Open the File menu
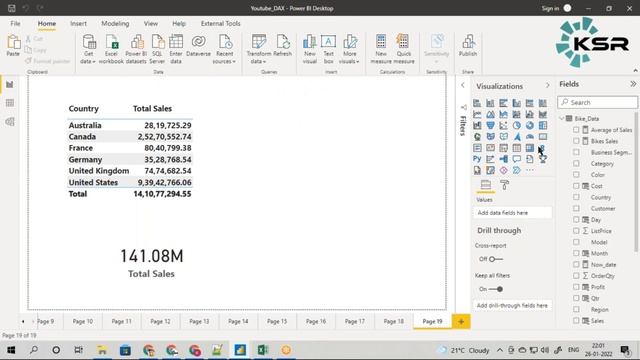 pos(16,24)
